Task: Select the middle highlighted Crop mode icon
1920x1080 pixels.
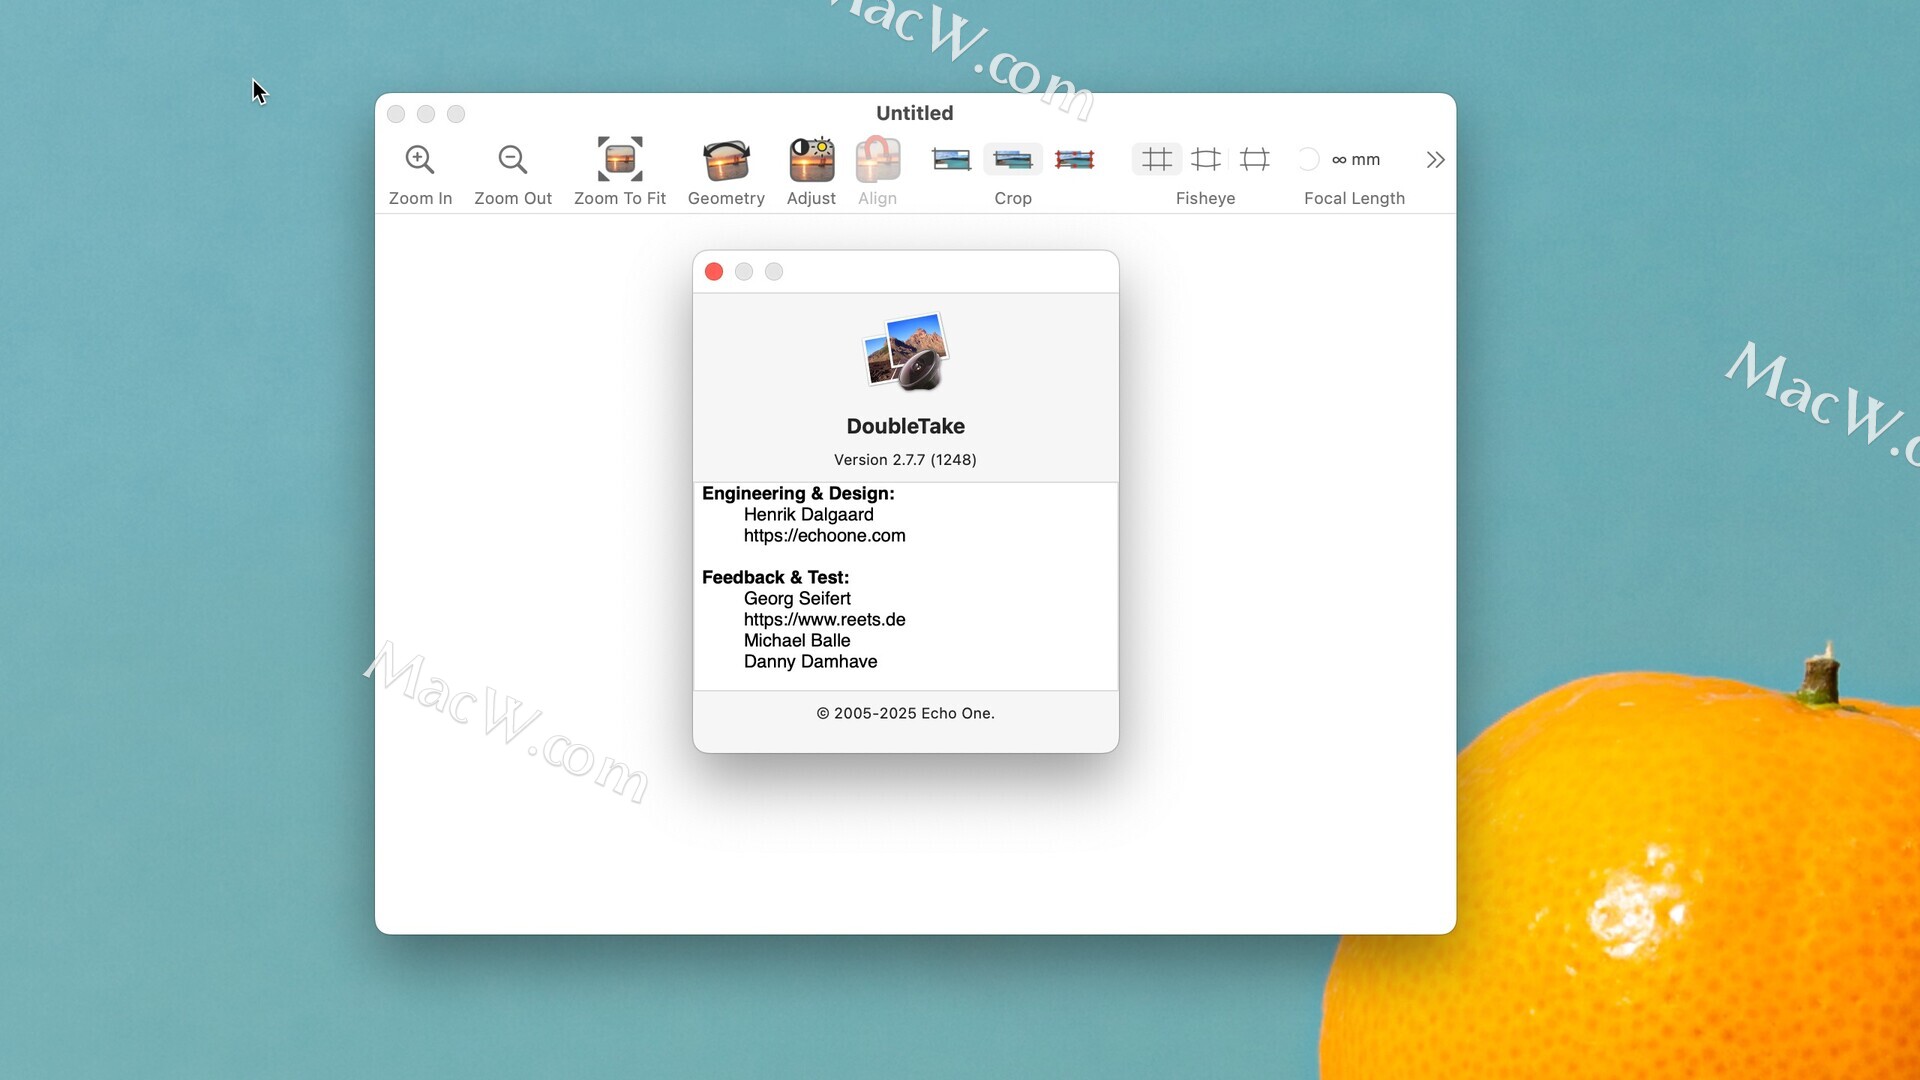Action: point(1013,159)
